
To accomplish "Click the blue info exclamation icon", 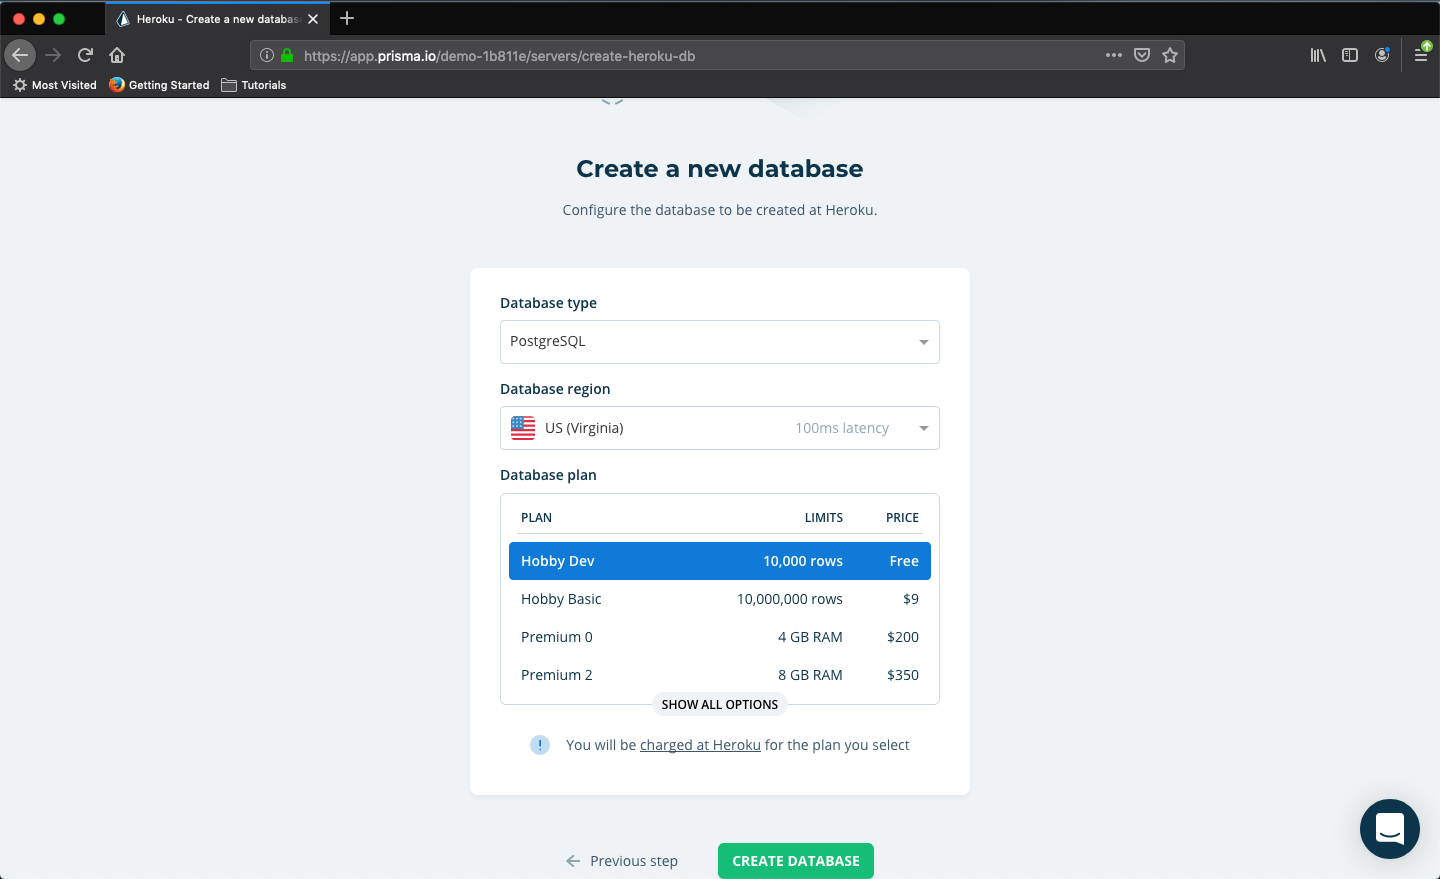I will [x=540, y=745].
